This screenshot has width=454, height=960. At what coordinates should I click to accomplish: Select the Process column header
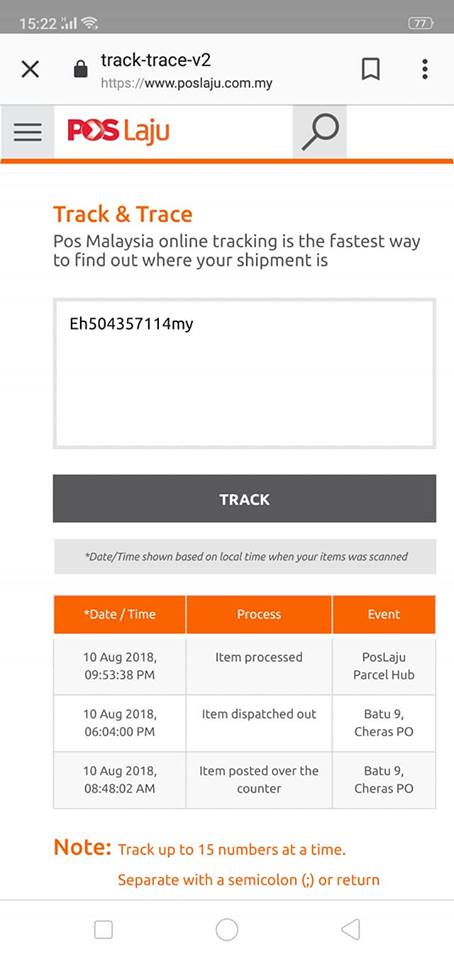[259, 614]
